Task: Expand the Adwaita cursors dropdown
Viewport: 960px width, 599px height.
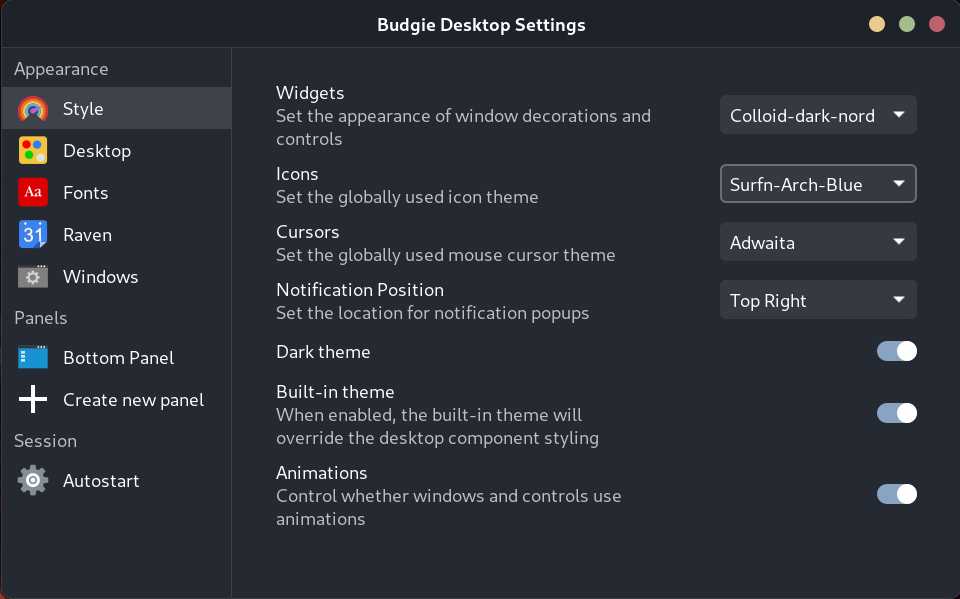Action: (x=817, y=242)
